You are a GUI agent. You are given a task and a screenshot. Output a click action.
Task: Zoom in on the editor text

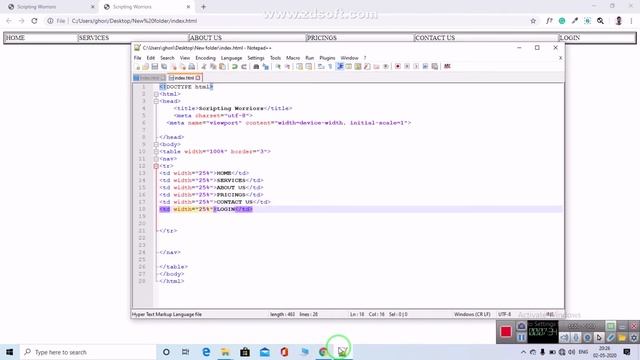point(278,67)
